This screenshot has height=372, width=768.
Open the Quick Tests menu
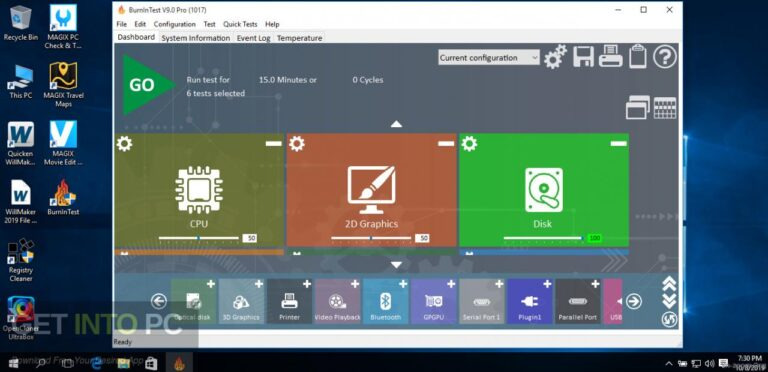coord(240,24)
